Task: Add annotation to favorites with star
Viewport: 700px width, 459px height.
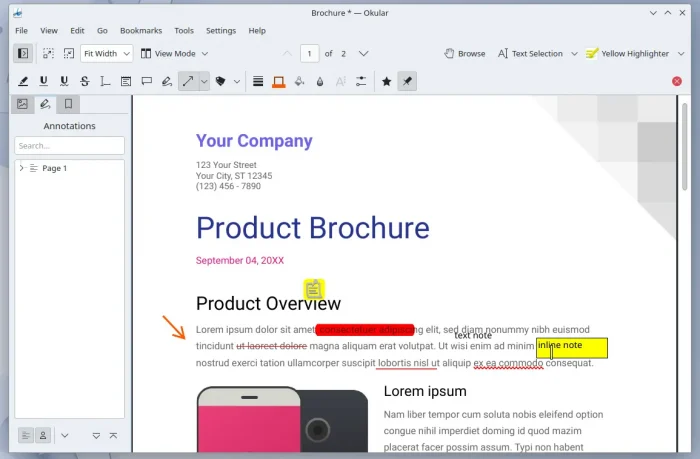Action: pos(386,81)
